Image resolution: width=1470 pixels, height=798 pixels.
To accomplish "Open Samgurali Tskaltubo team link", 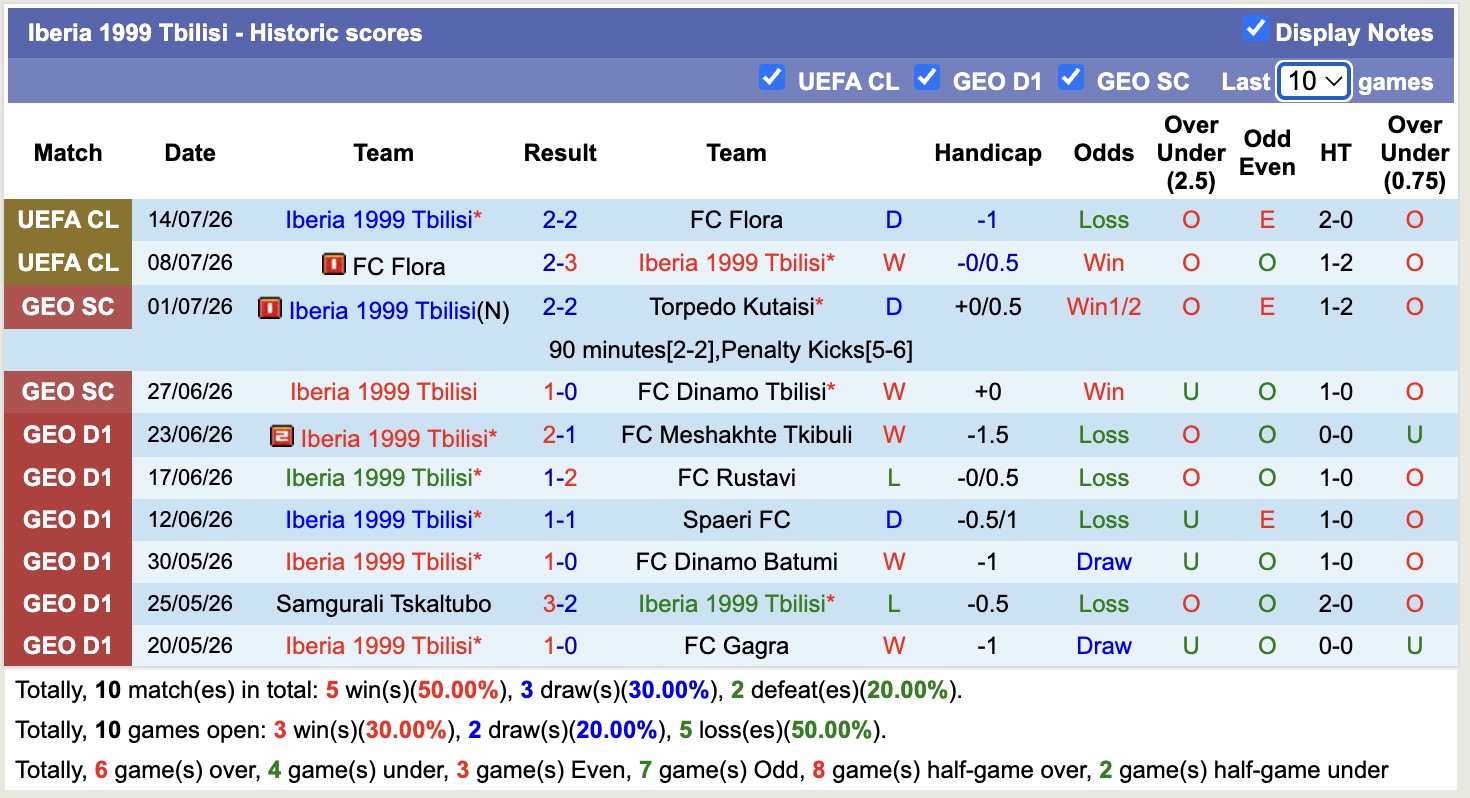I will pos(383,604).
